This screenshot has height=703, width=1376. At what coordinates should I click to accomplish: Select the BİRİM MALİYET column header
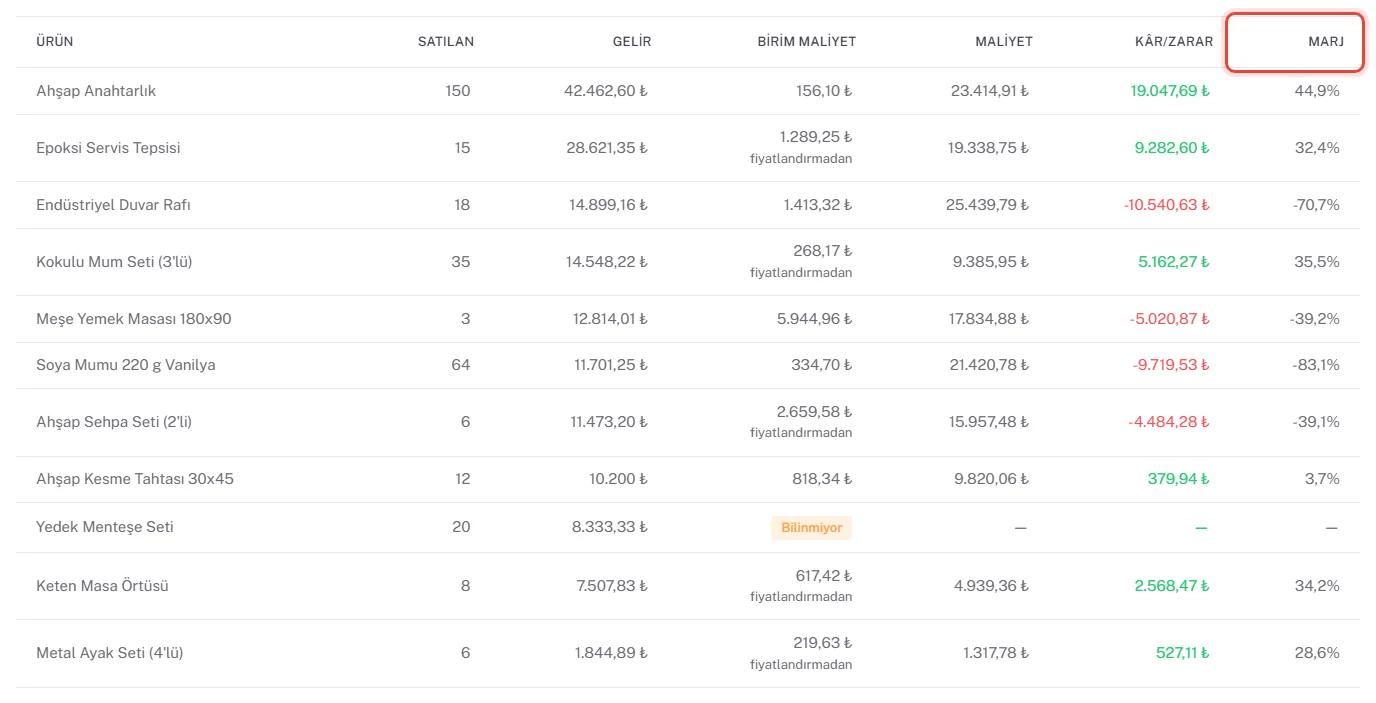point(806,42)
